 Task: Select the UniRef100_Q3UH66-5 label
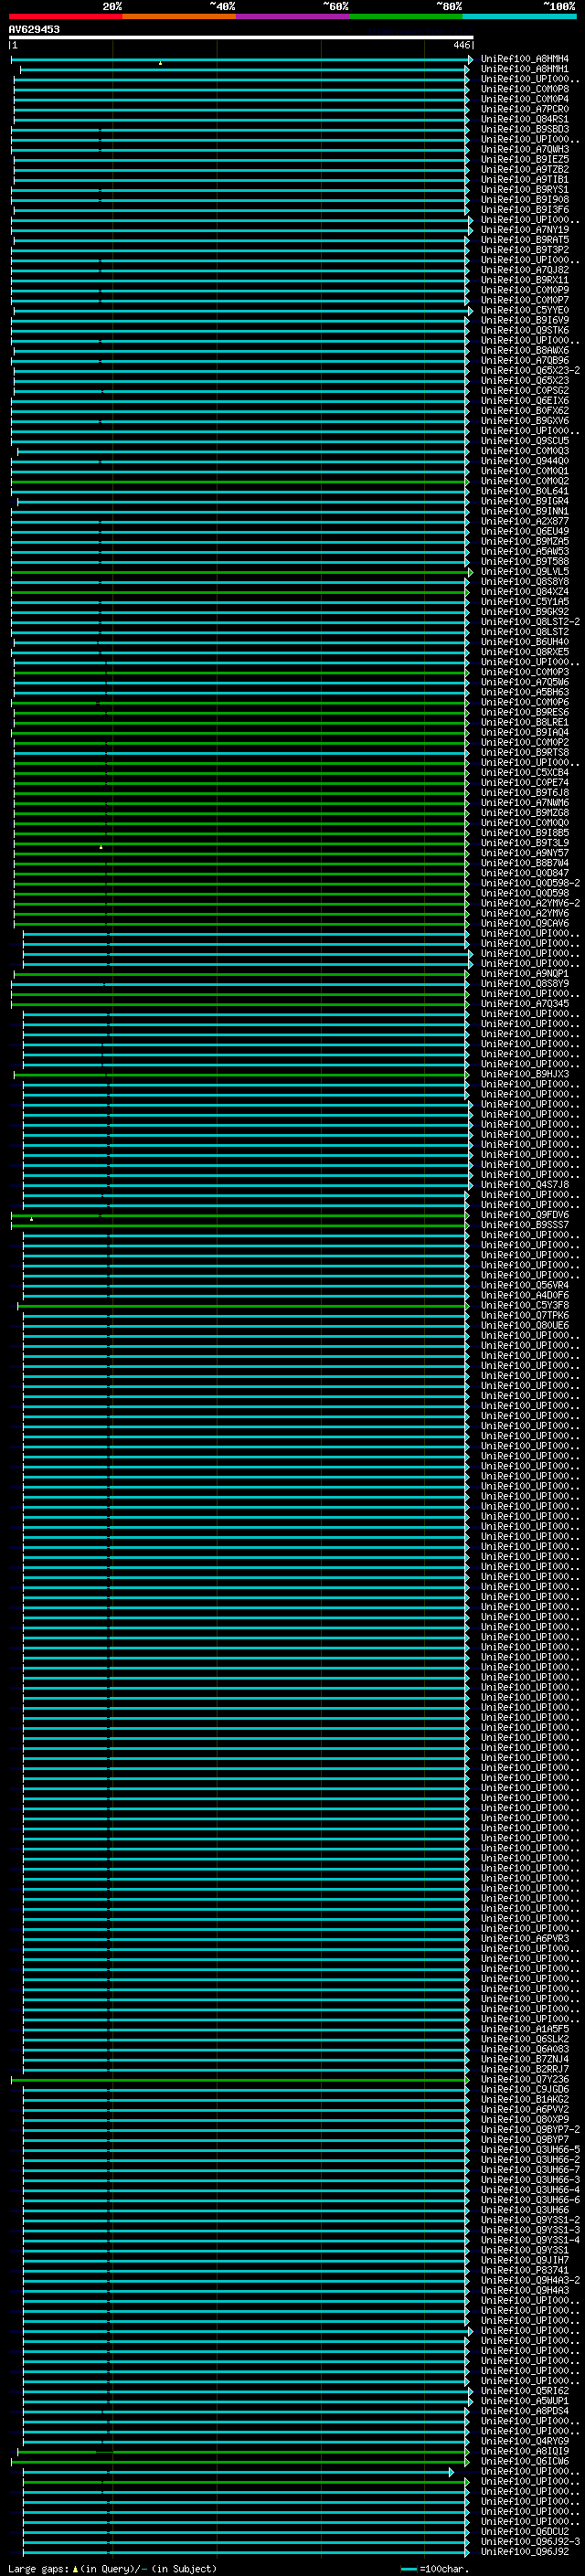pos(530,2149)
